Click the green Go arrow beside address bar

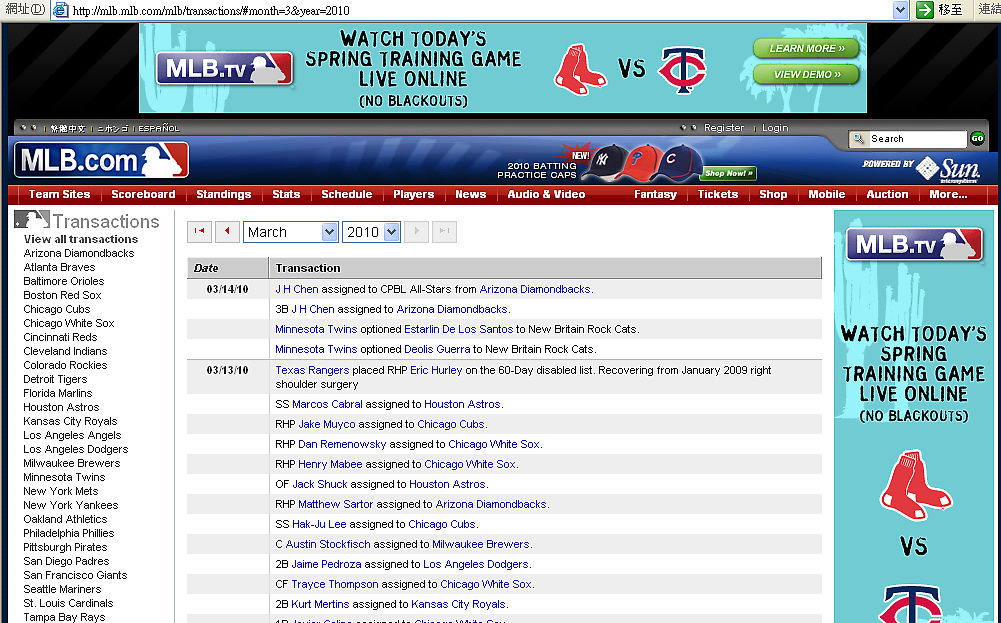coord(924,10)
